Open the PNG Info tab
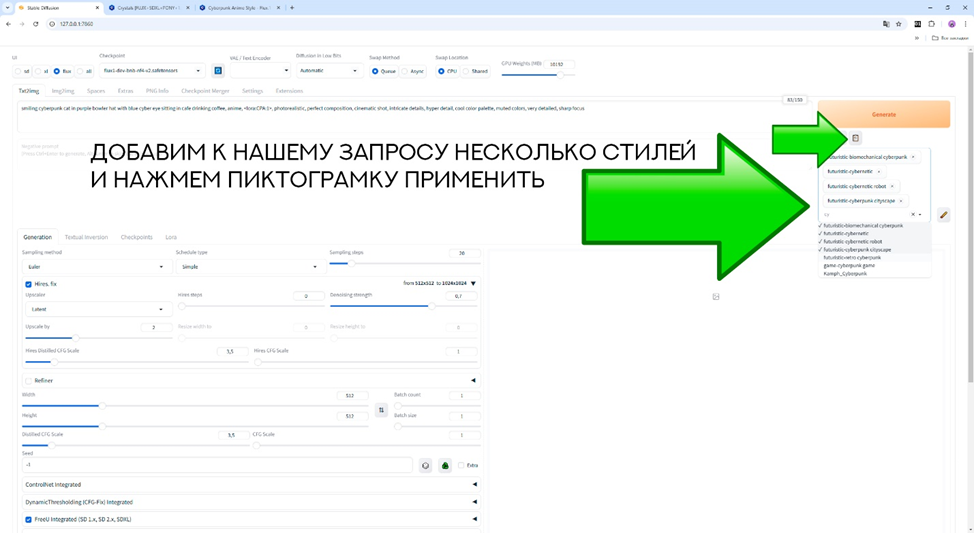This screenshot has width=974, height=533. click(157, 91)
